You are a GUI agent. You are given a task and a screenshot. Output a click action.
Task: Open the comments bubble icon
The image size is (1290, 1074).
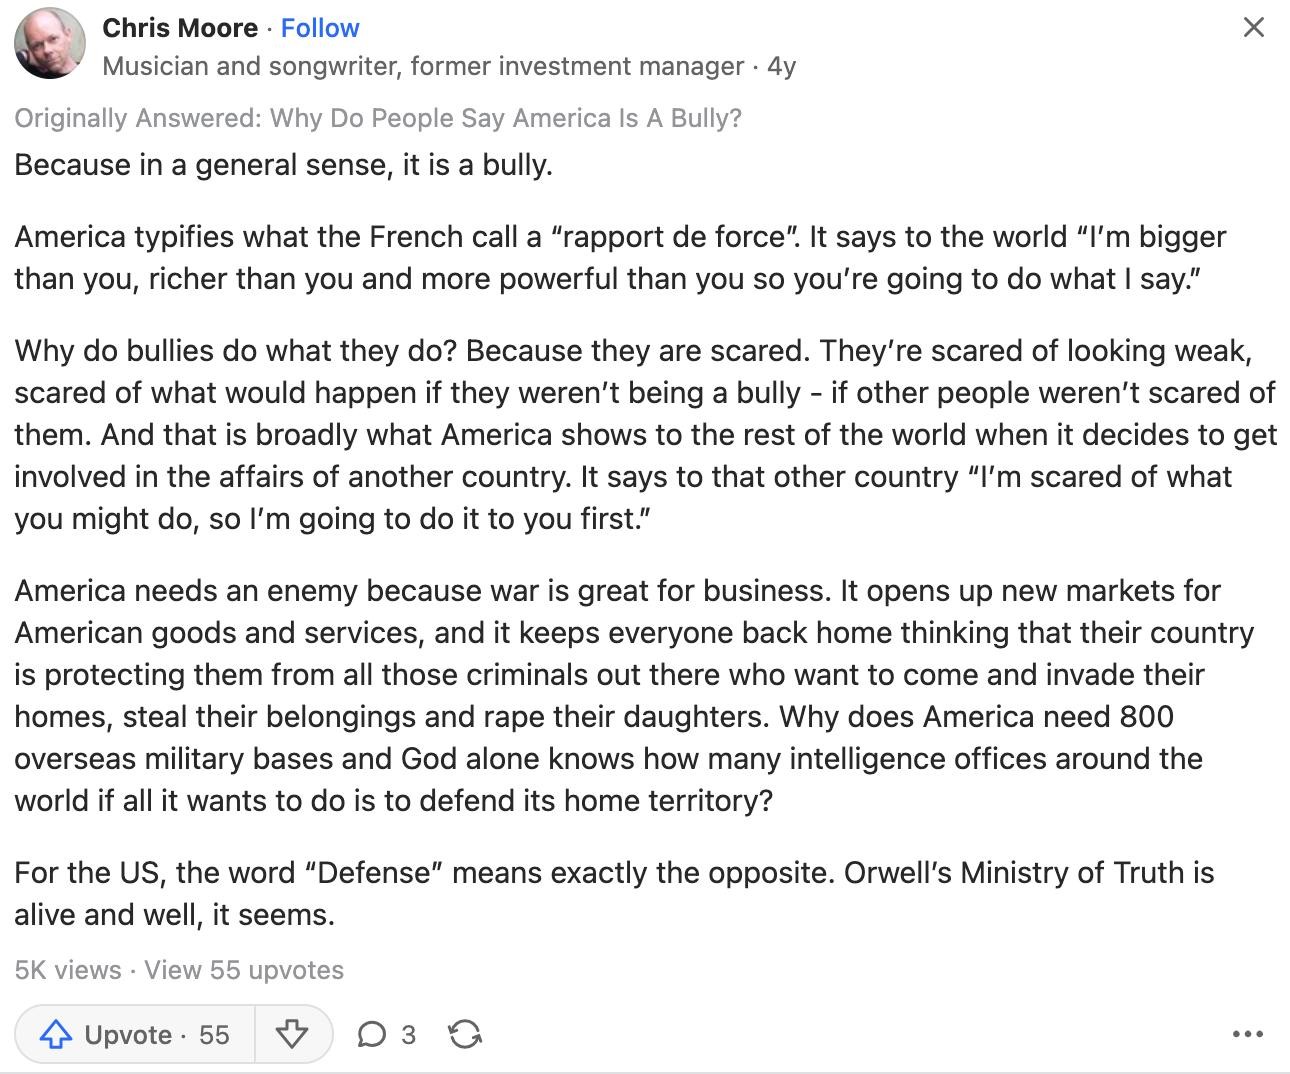[x=371, y=1034]
